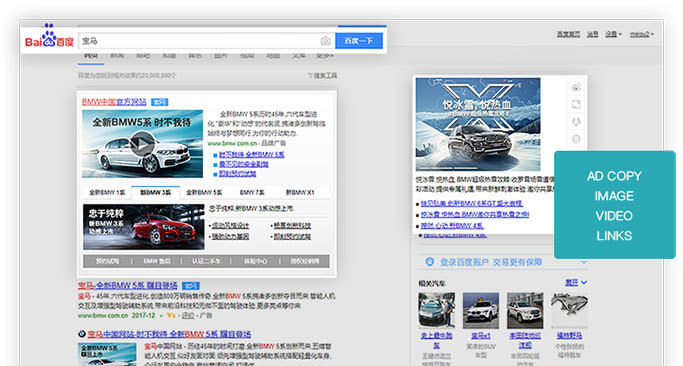
Task: Open the 搜索工具 filter
Action: 322,76
